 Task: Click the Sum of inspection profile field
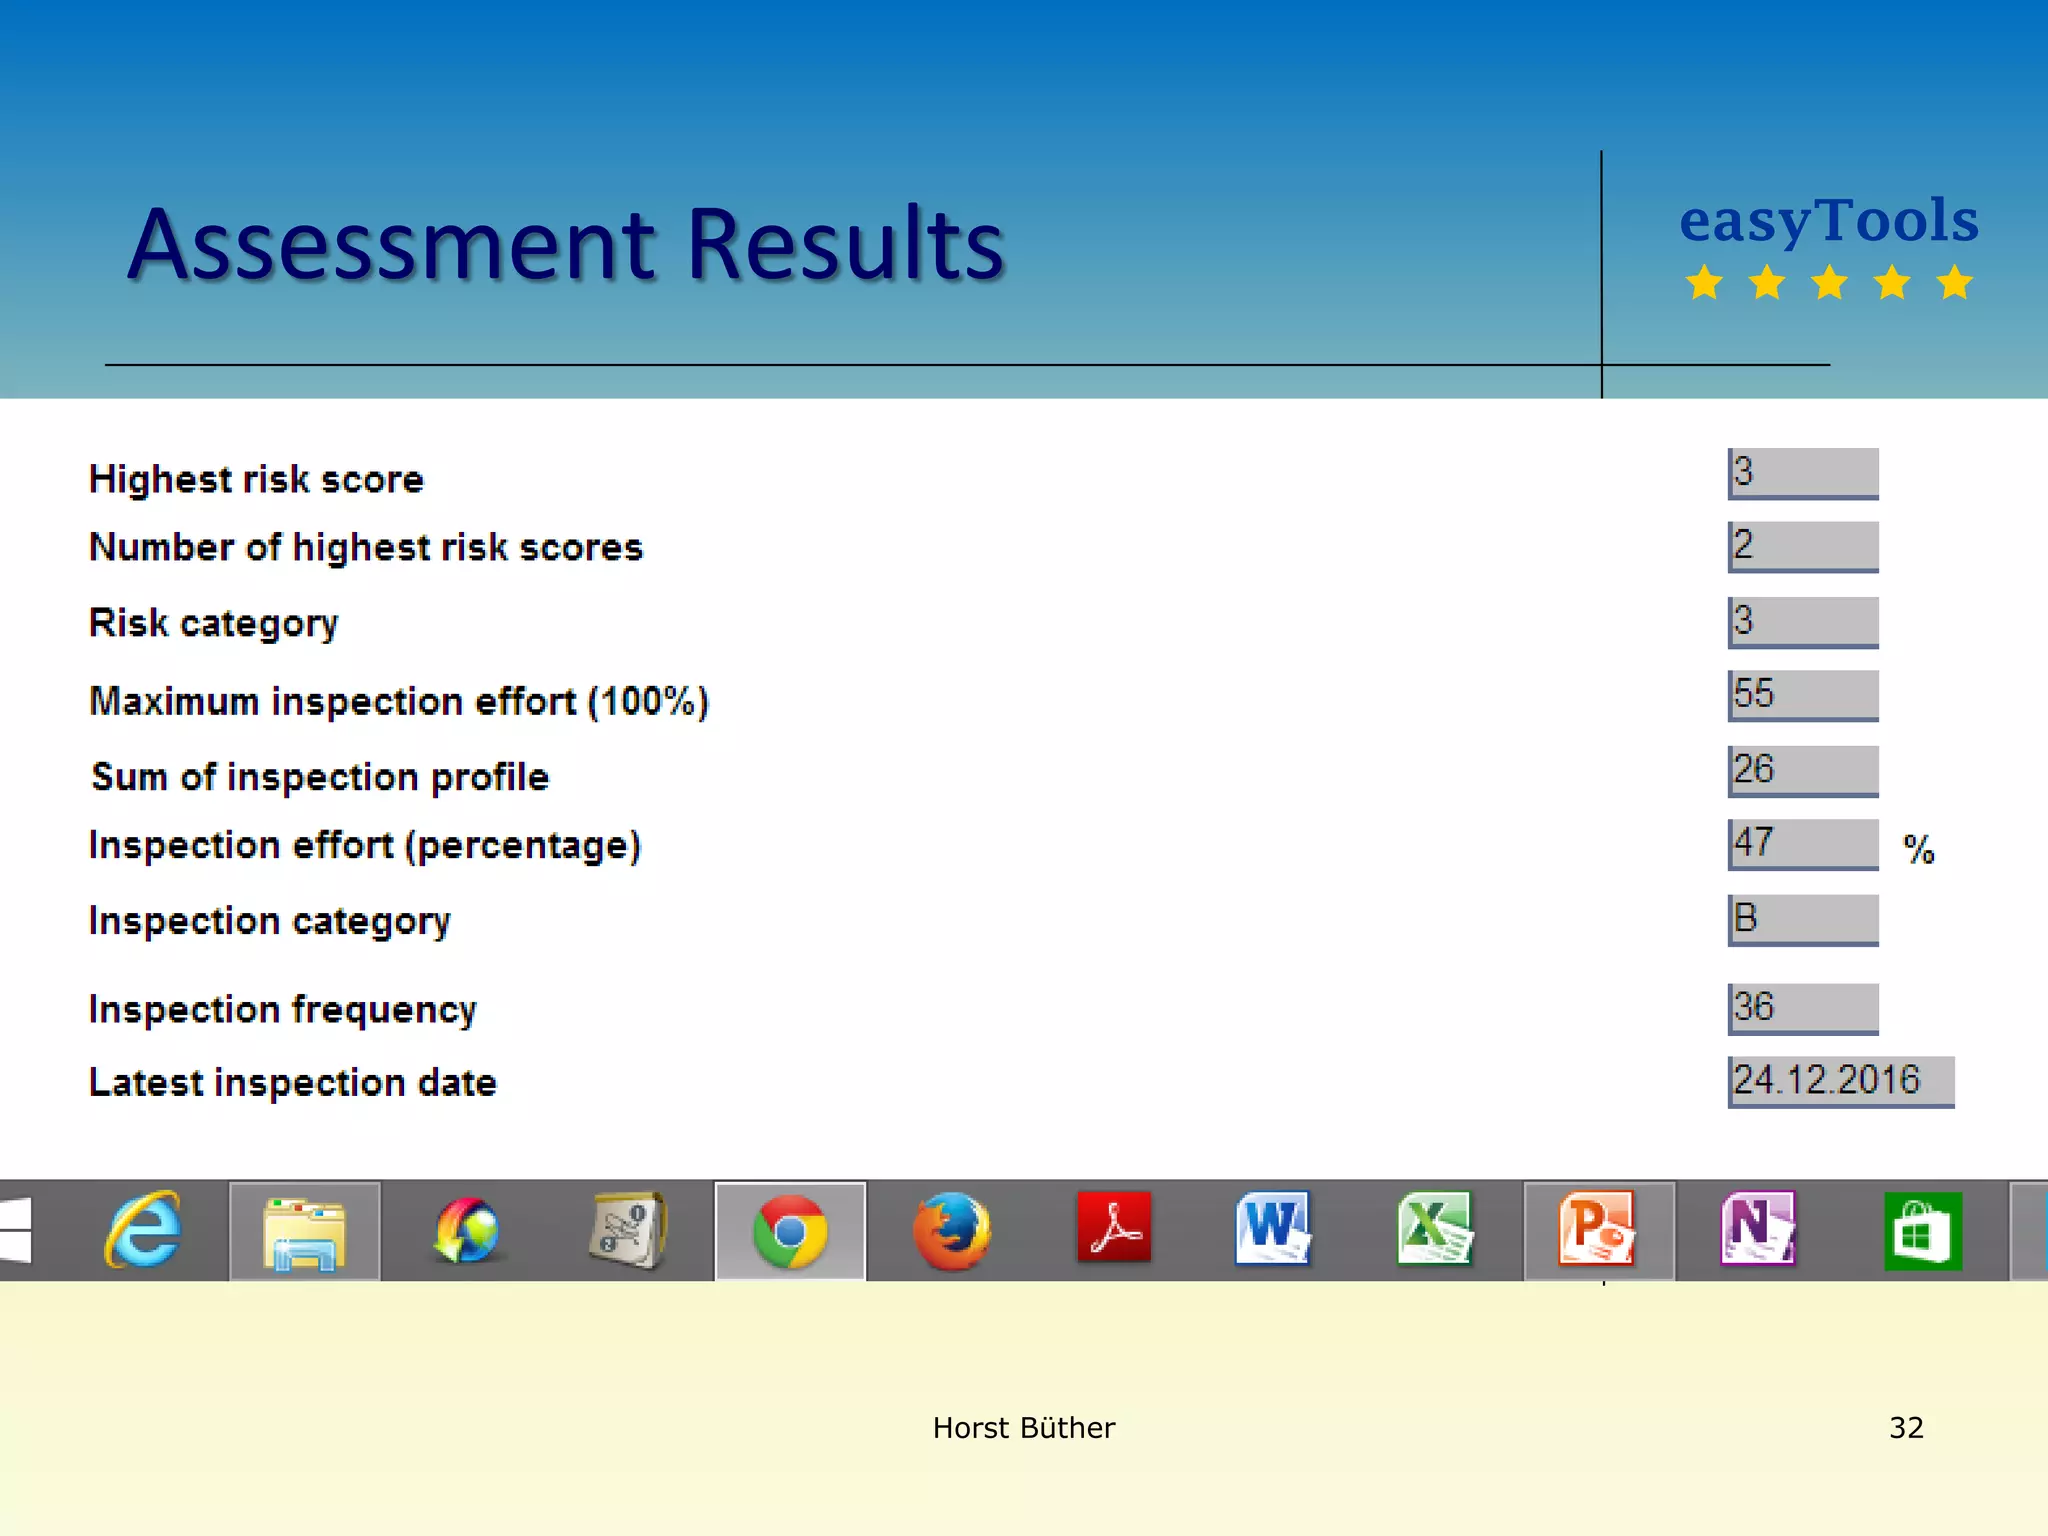pyautogui.click(x=1803, y=771)
